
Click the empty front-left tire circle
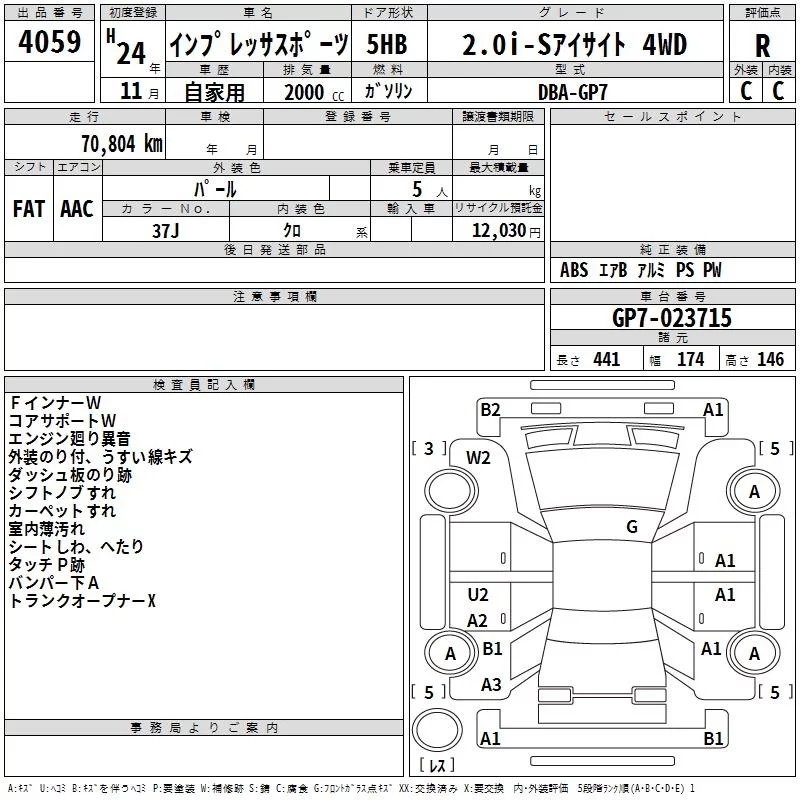click(x=451, y=491)
